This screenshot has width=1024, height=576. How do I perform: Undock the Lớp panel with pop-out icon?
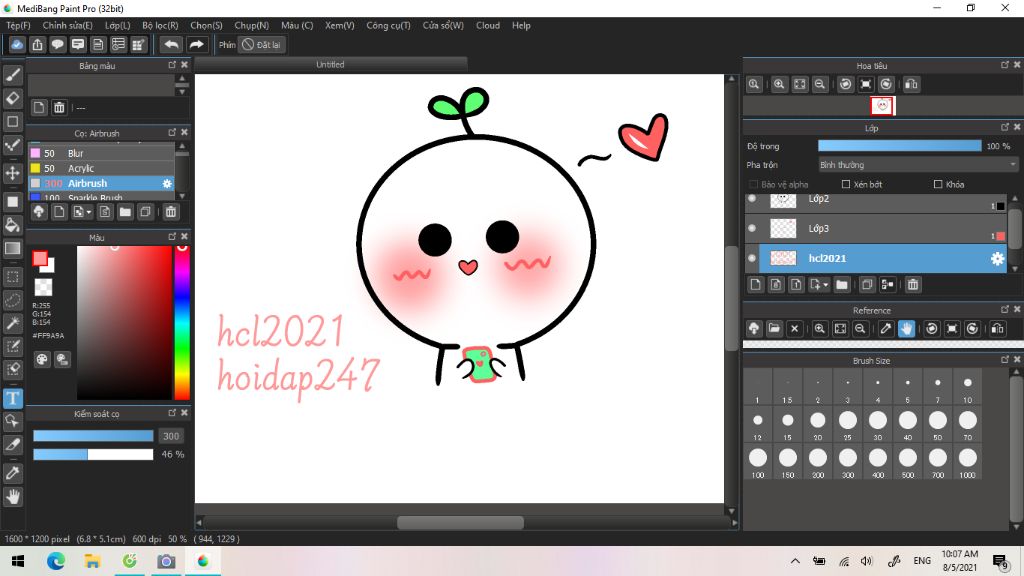1004,128
